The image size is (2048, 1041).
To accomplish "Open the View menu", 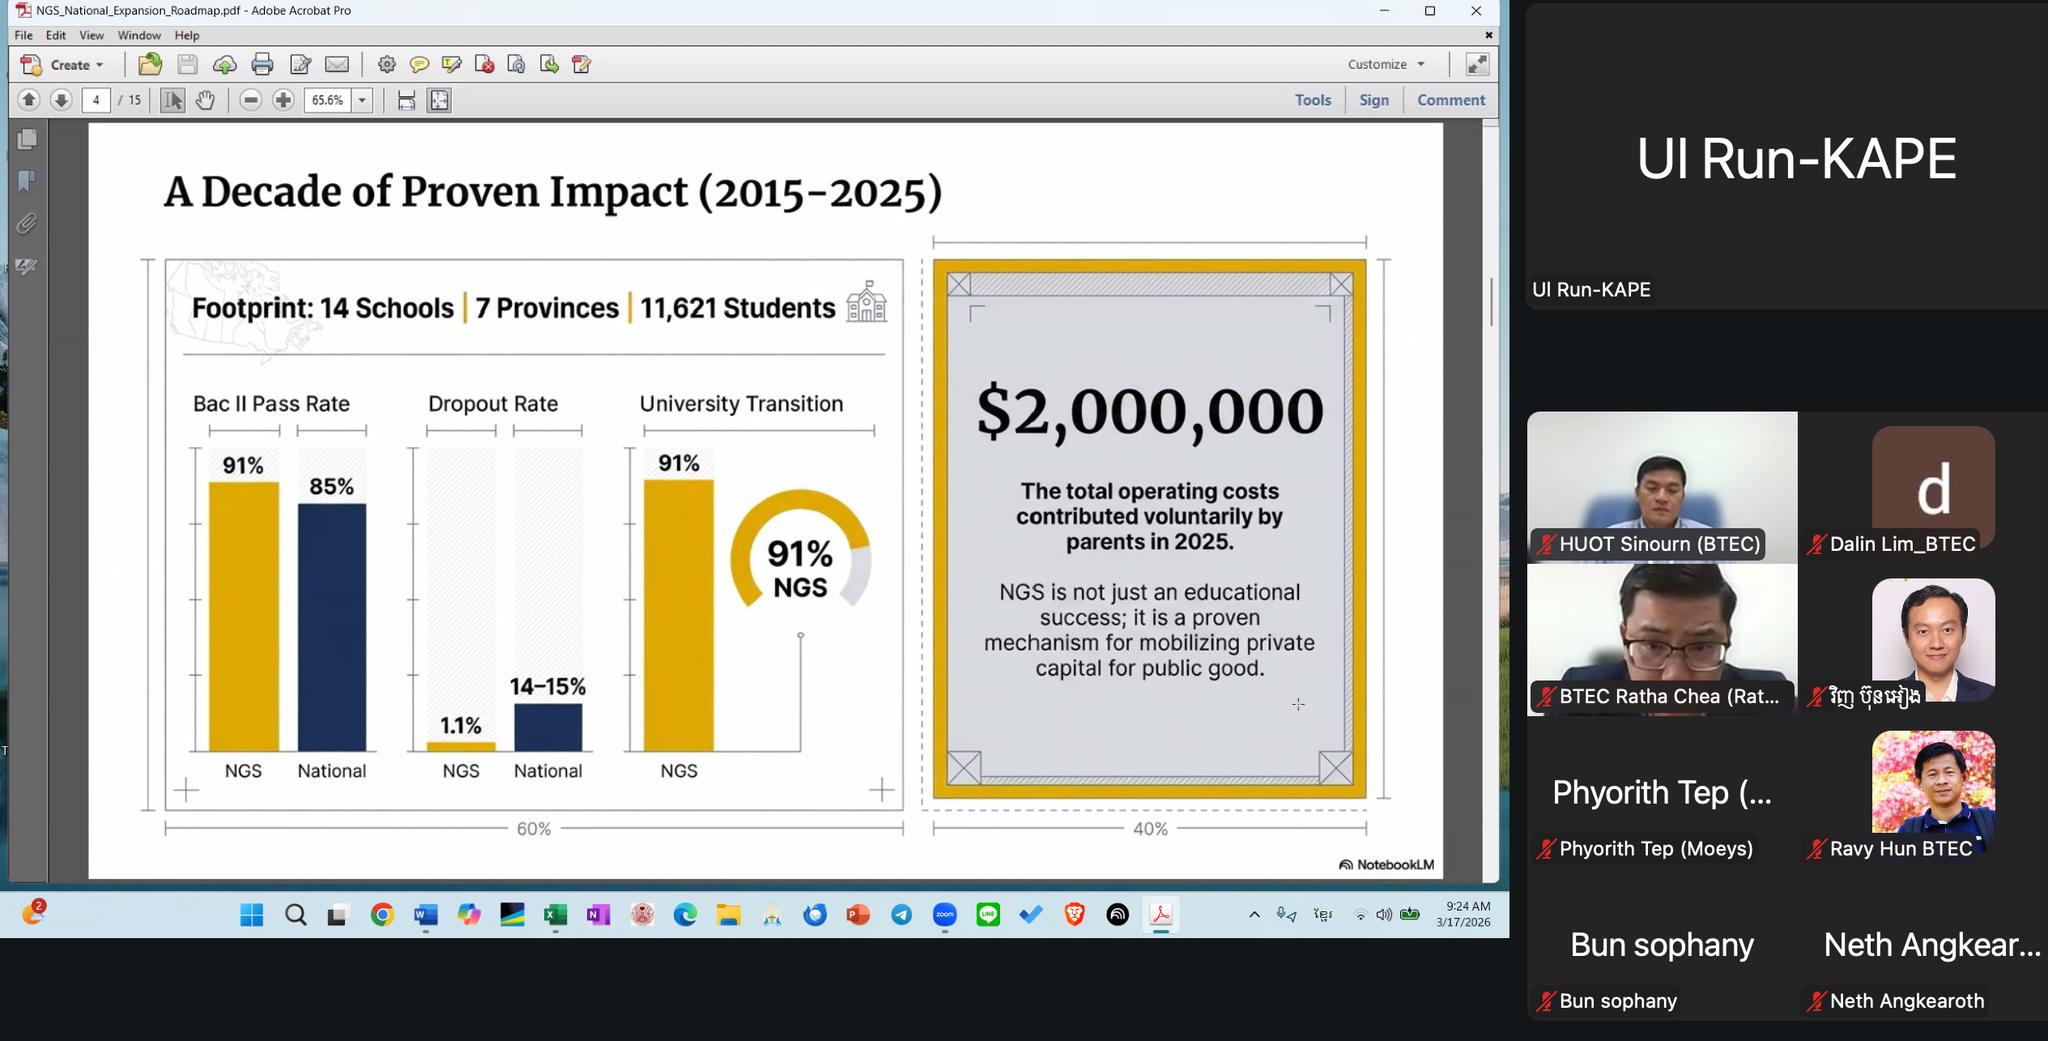I will pyautogui.click(x=91, y=35).
